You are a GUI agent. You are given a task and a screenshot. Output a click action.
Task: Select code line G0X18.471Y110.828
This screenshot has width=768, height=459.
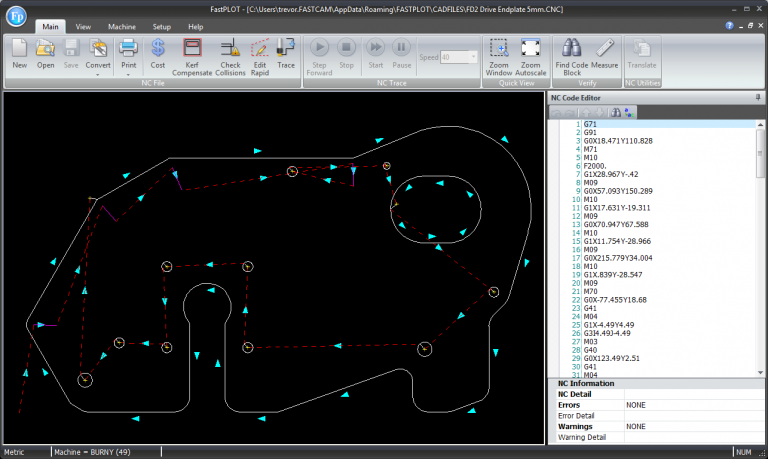(x=617, y=141)
